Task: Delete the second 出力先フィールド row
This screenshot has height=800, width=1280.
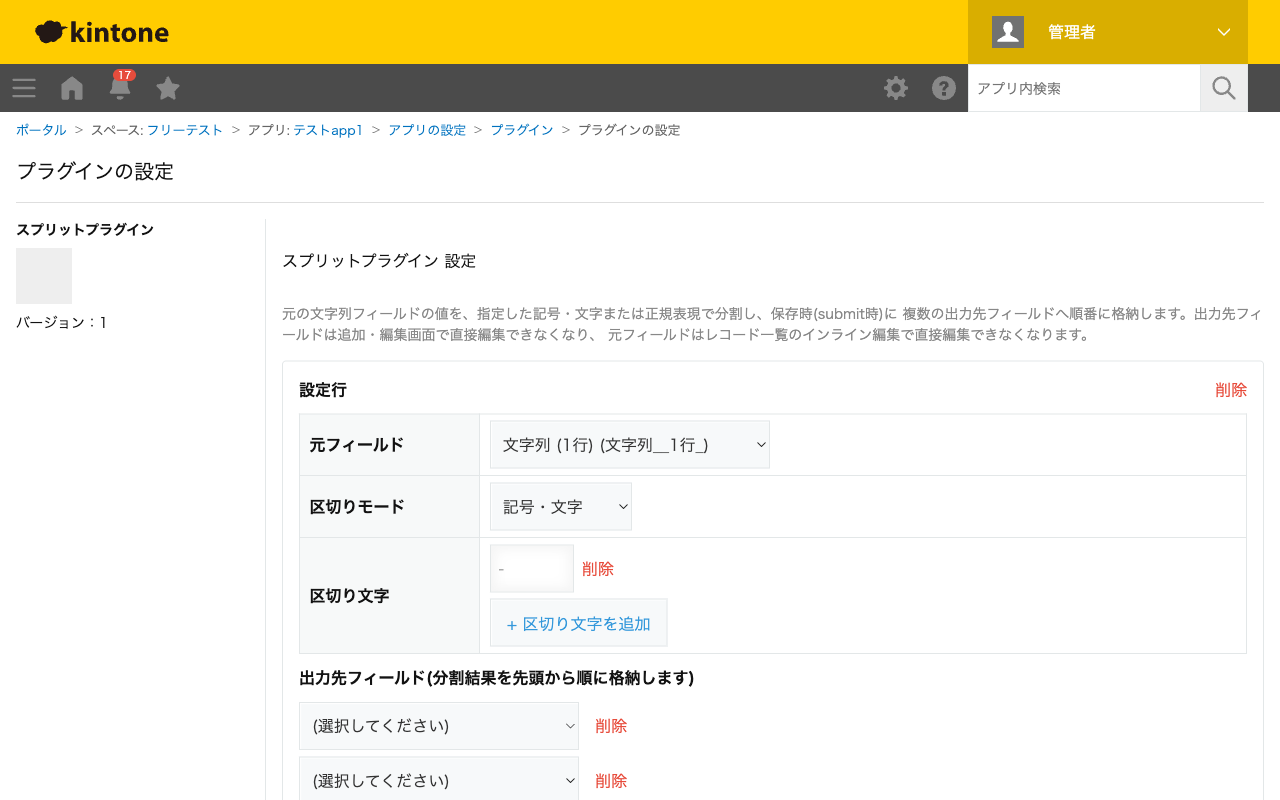Action: [x=611, y=781]
